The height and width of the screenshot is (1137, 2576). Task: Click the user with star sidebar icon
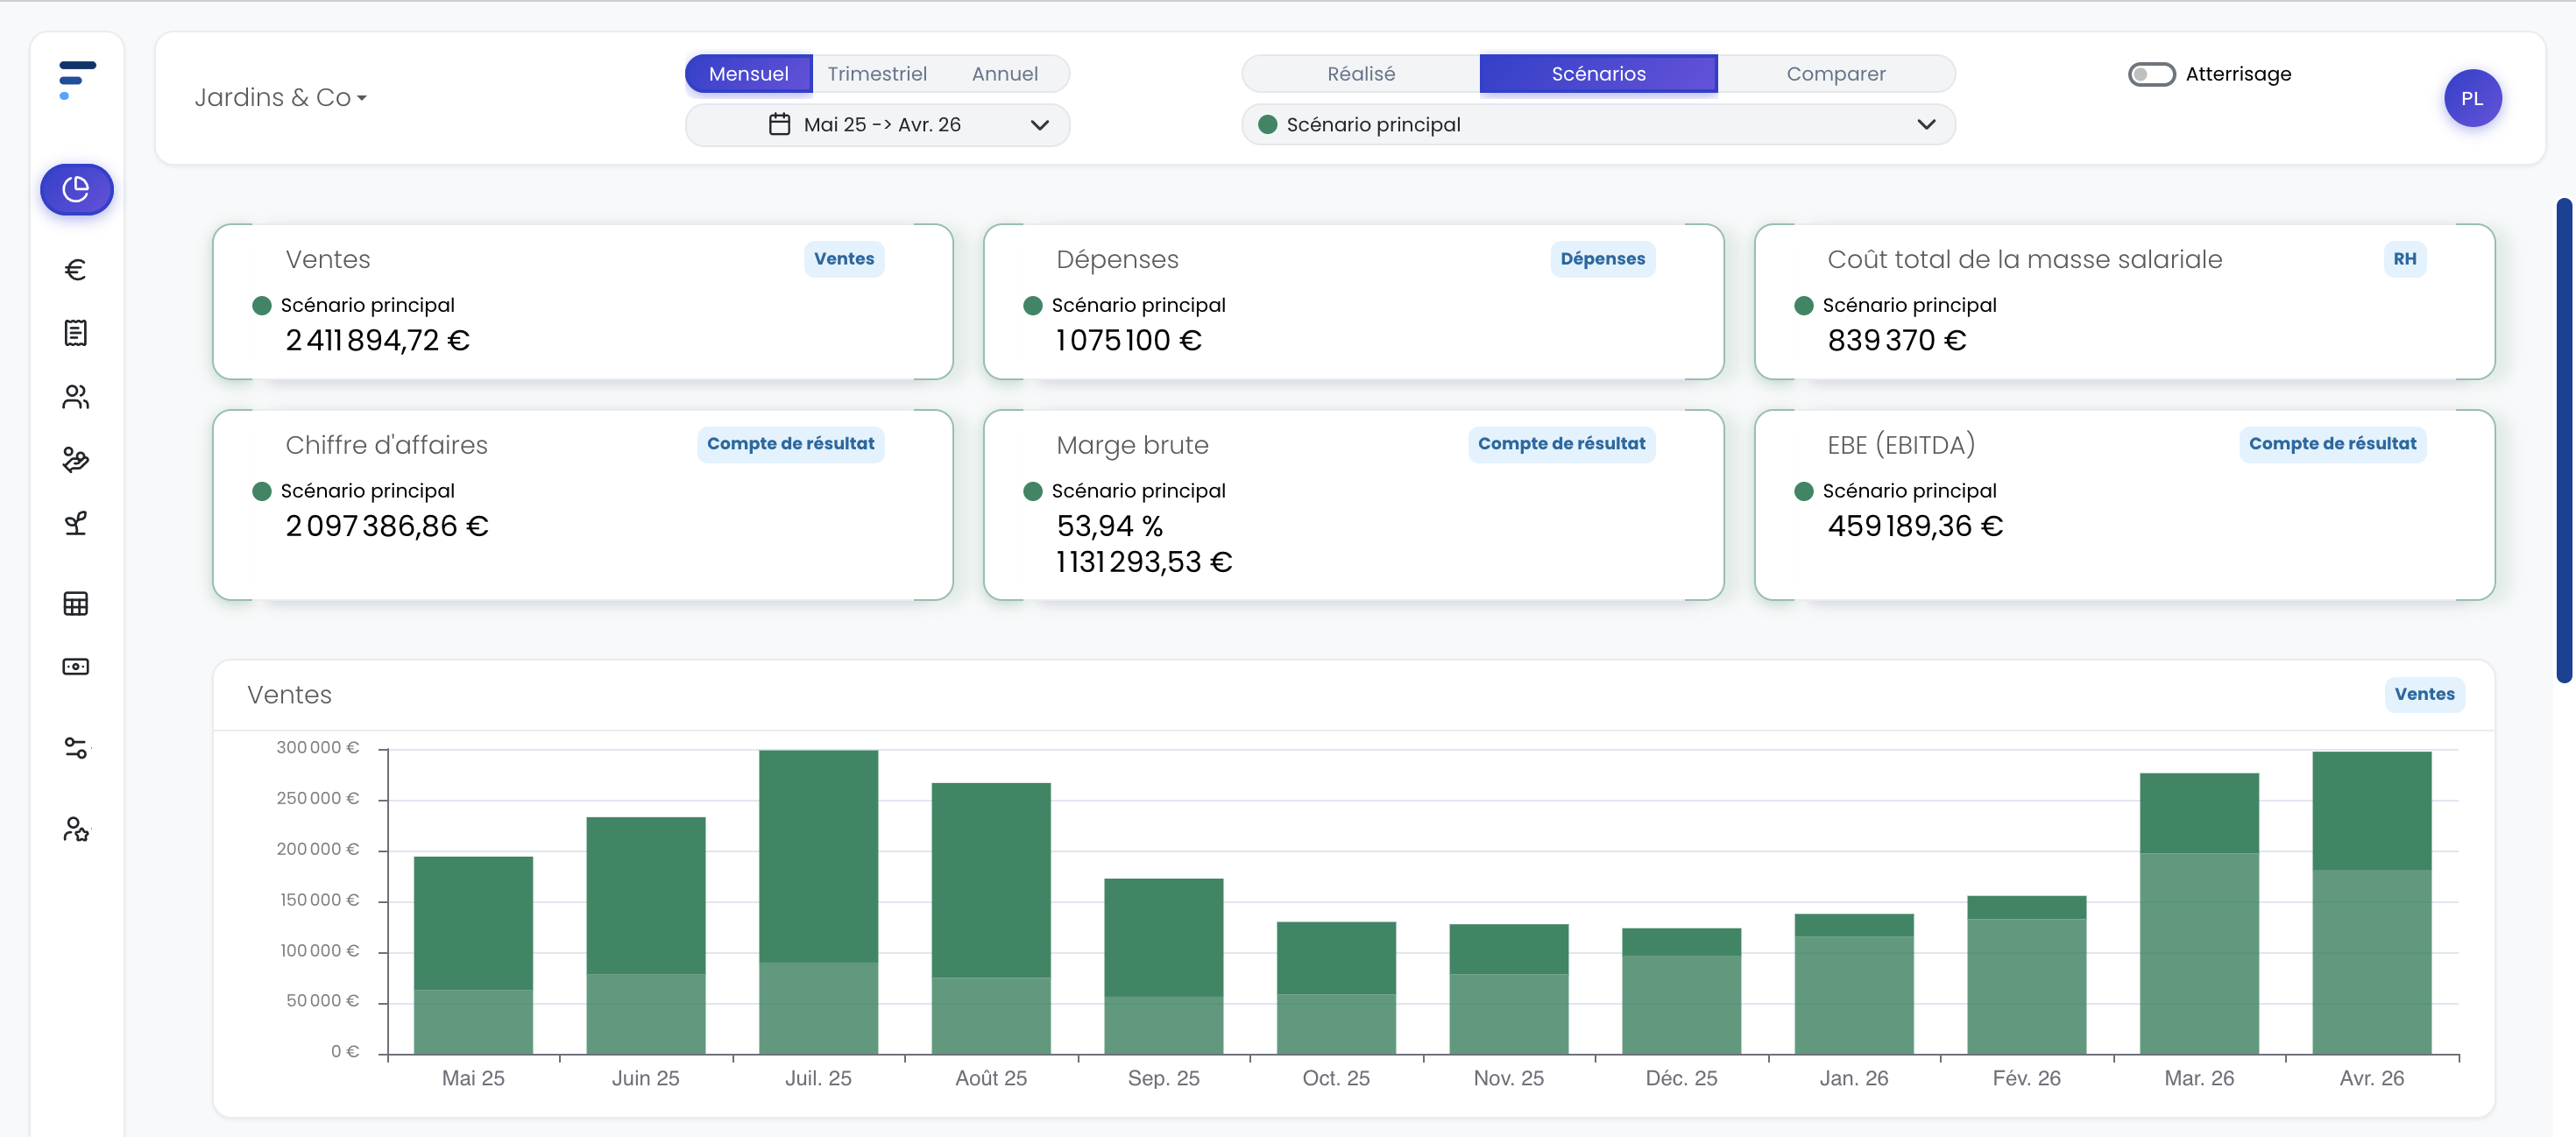pos(76,829)
